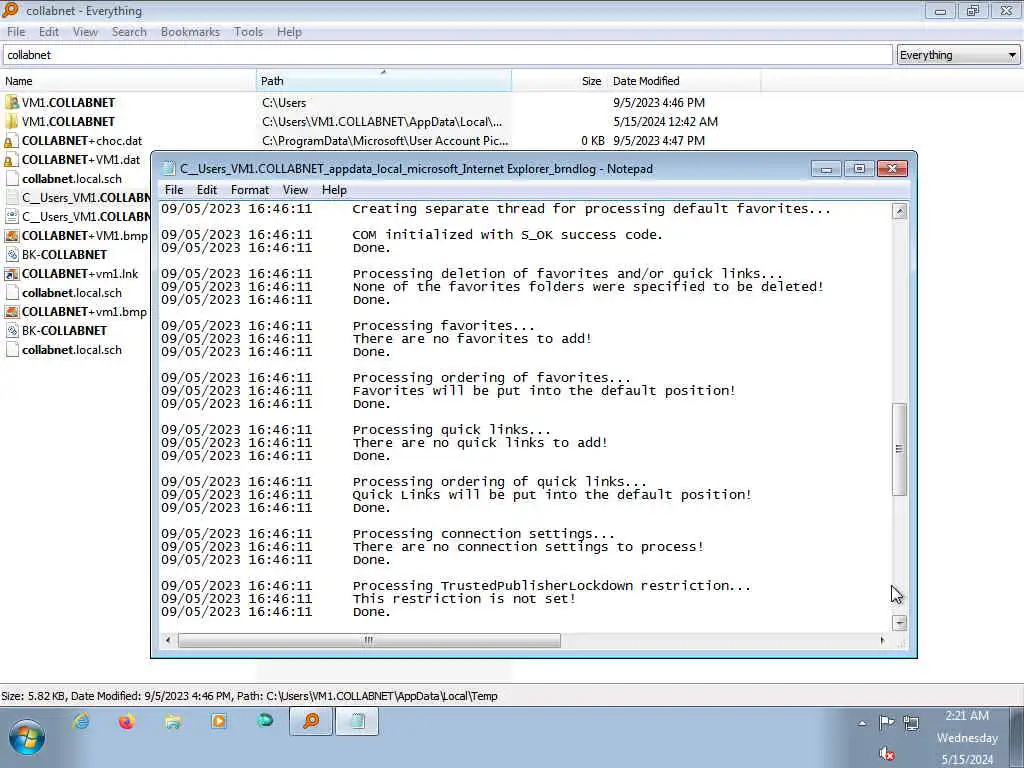Switch to Notepad taskbar button
Screen dimensions: 1024x768
[357, 722]
